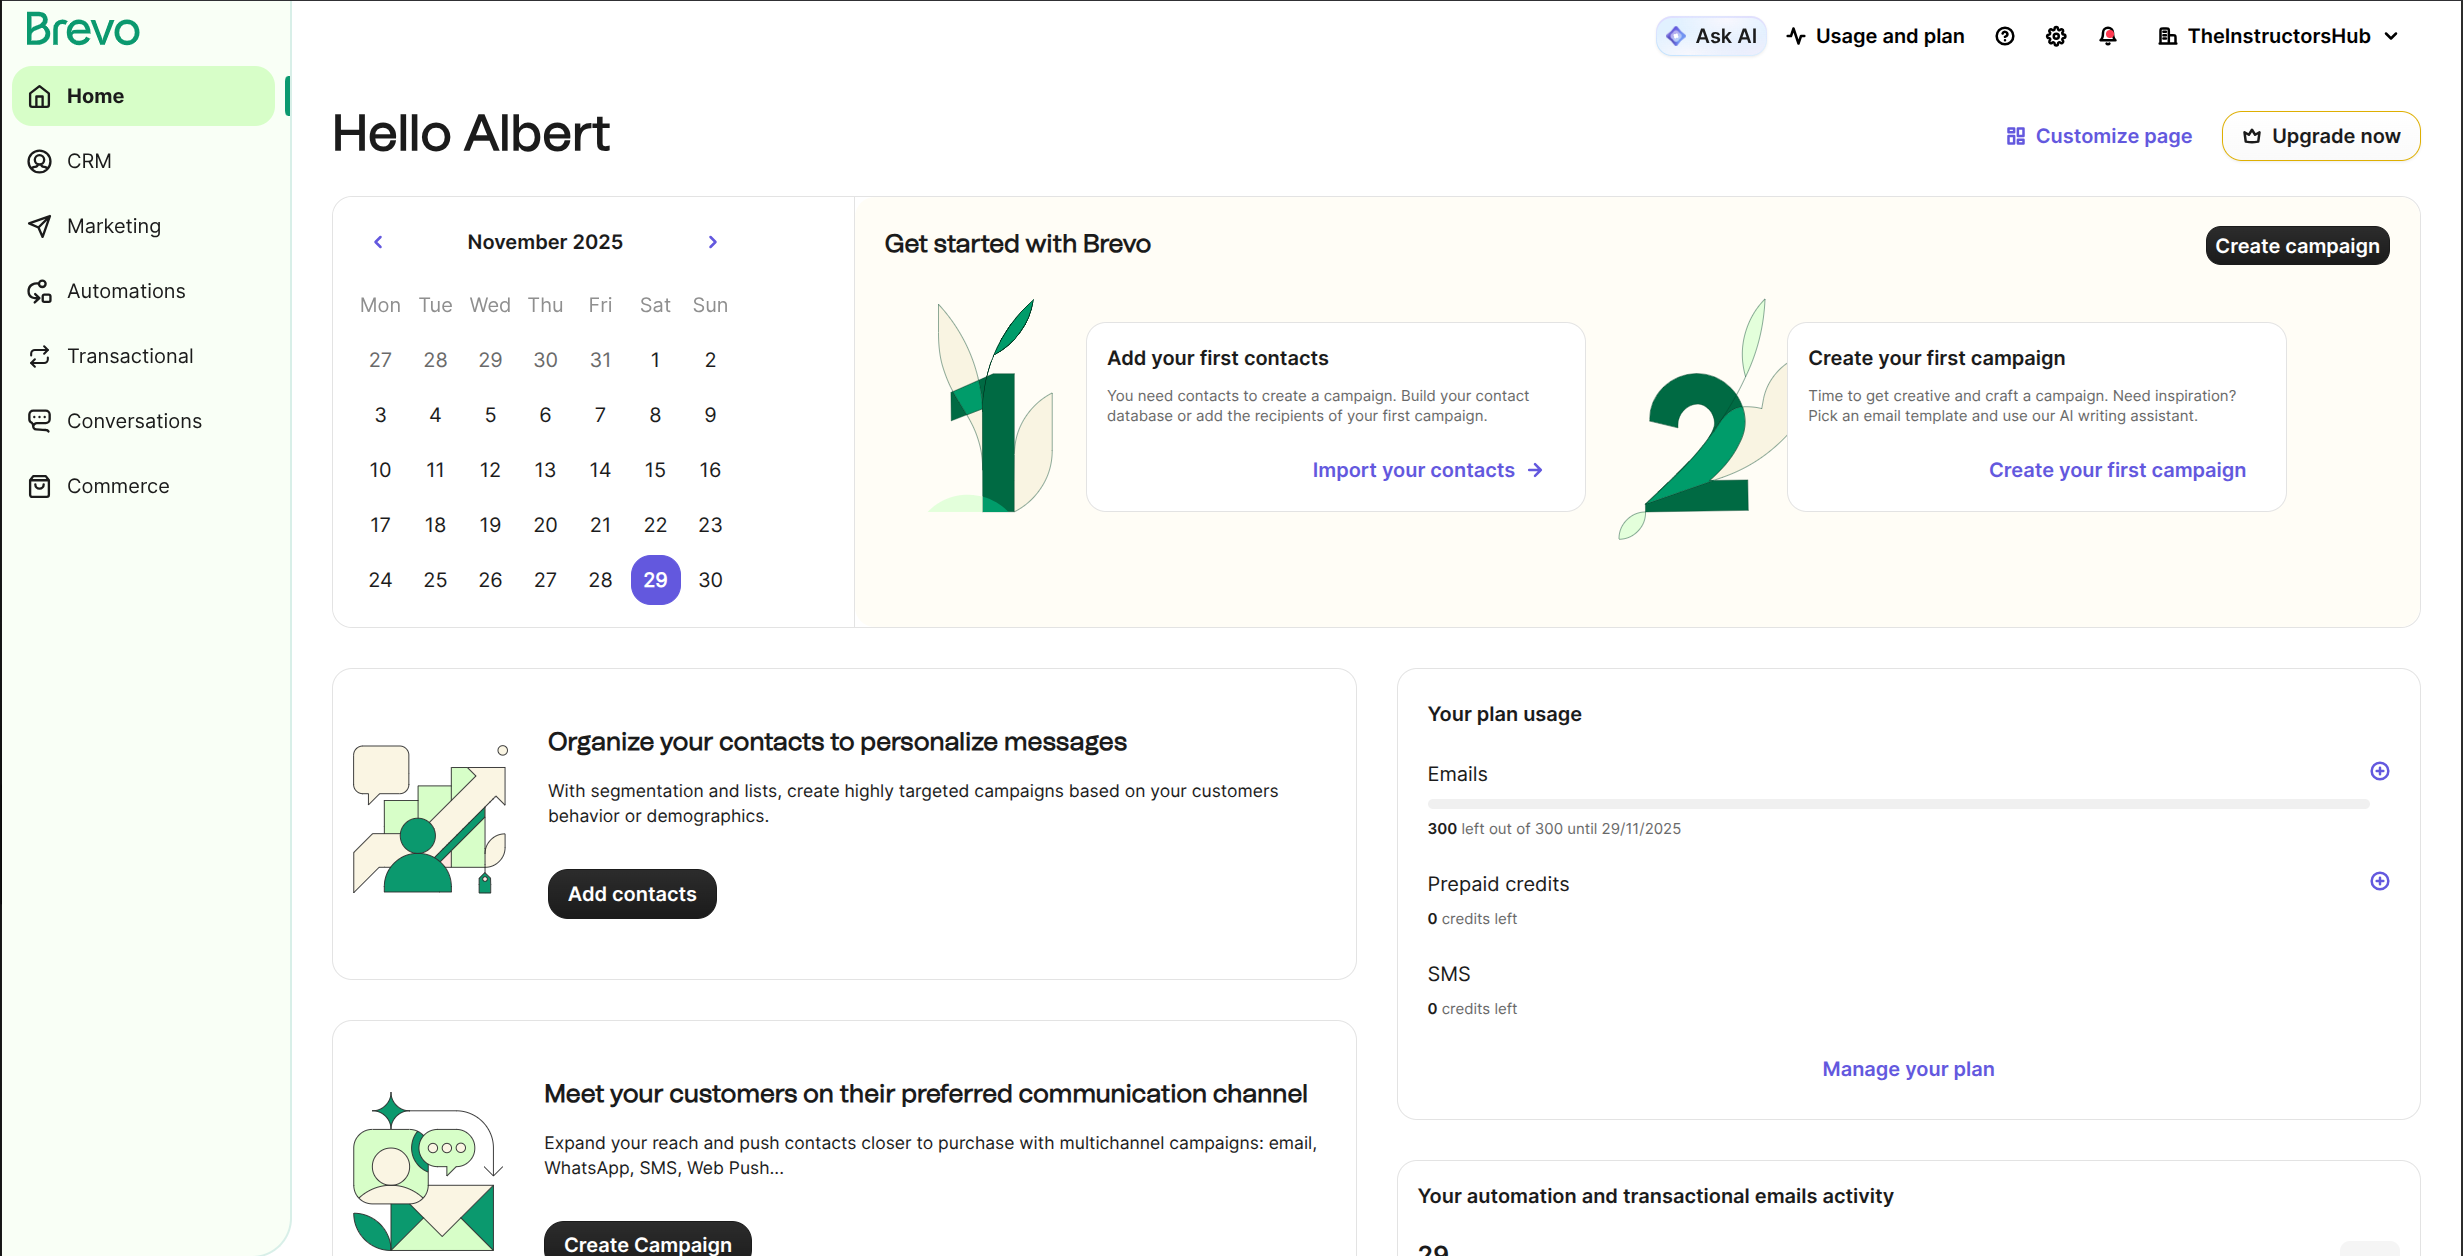Open the help question mark icon
The width and height of the screenshot is (2463, 1256).
2005,35
